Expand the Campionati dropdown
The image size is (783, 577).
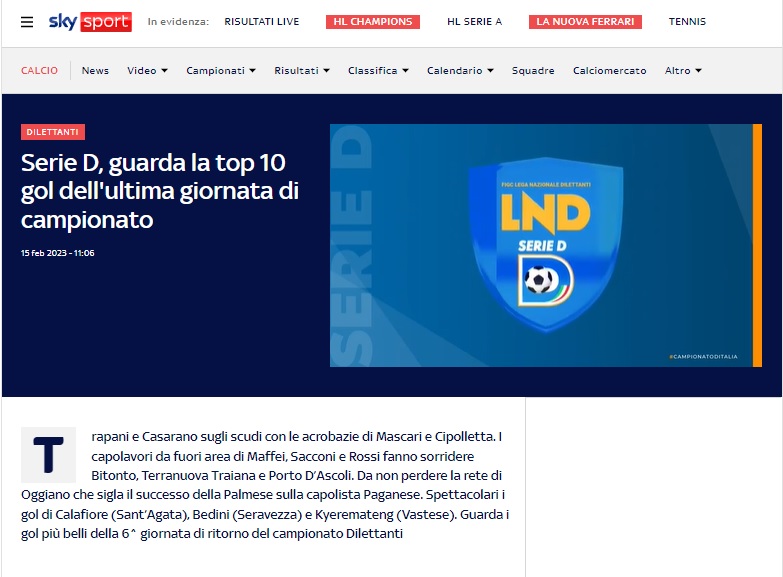pyautogui.click(x=221, y=71)
